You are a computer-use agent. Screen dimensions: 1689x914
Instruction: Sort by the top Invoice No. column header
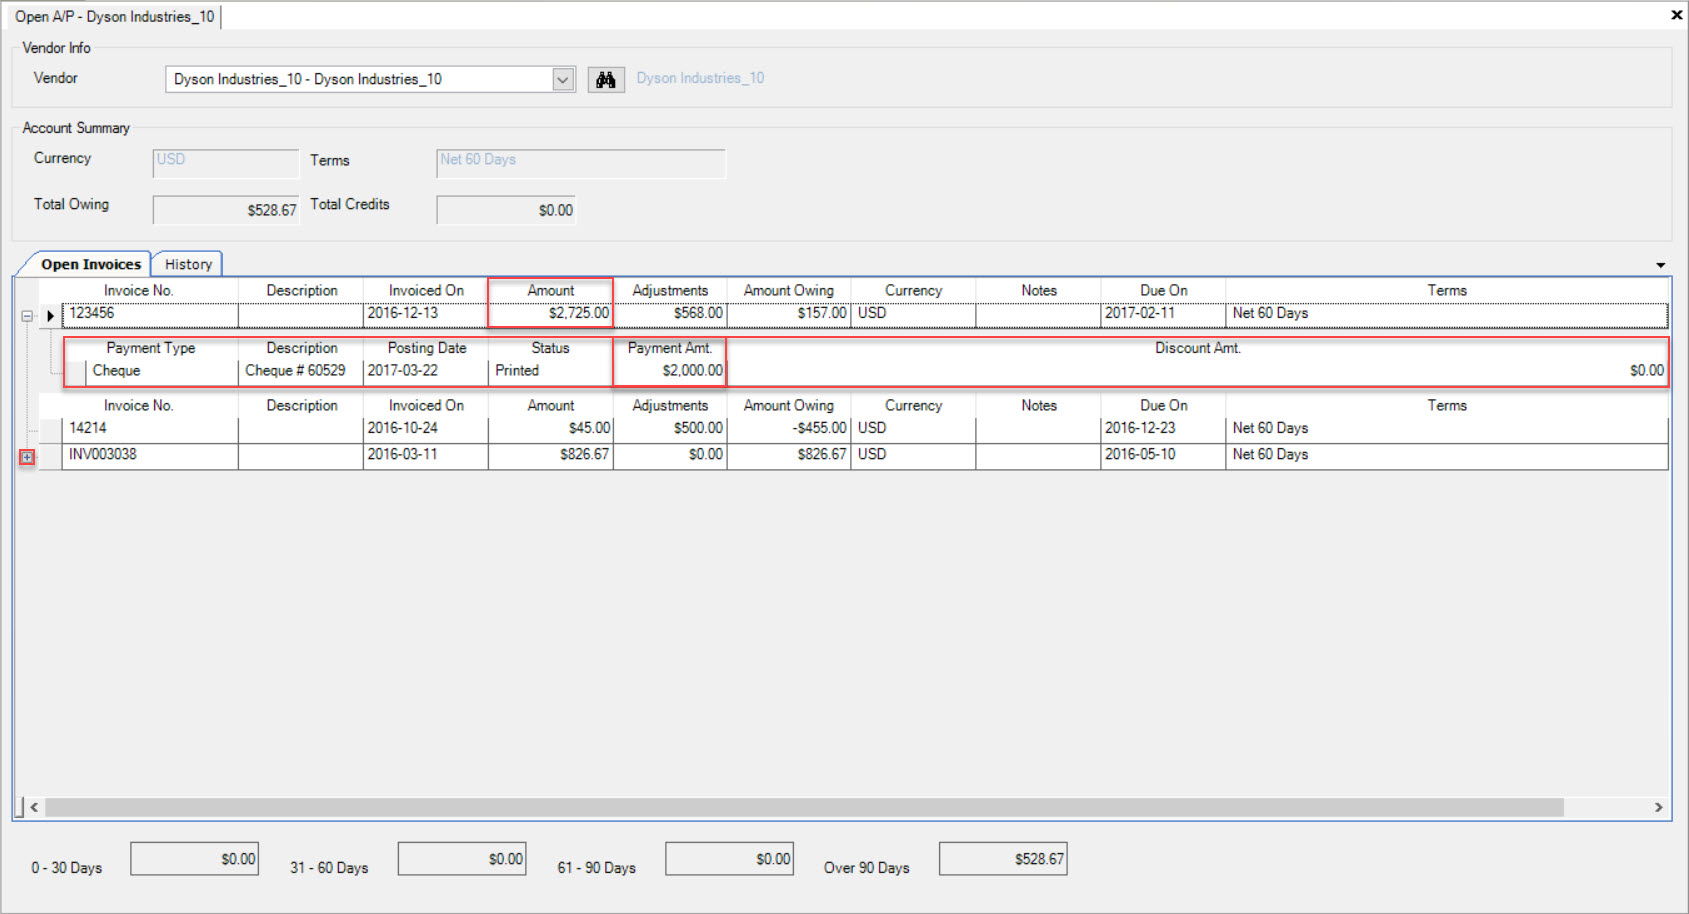[x=139, y=290]
